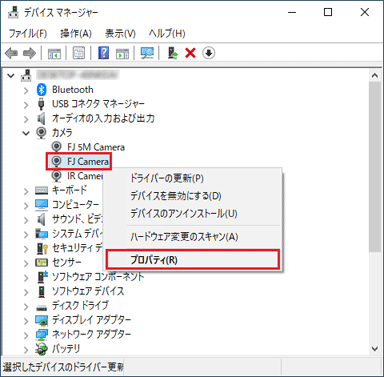Click the ディスク ドライブ drive icon
Screen dimensions: 384x377
click(x=41, y=307)
